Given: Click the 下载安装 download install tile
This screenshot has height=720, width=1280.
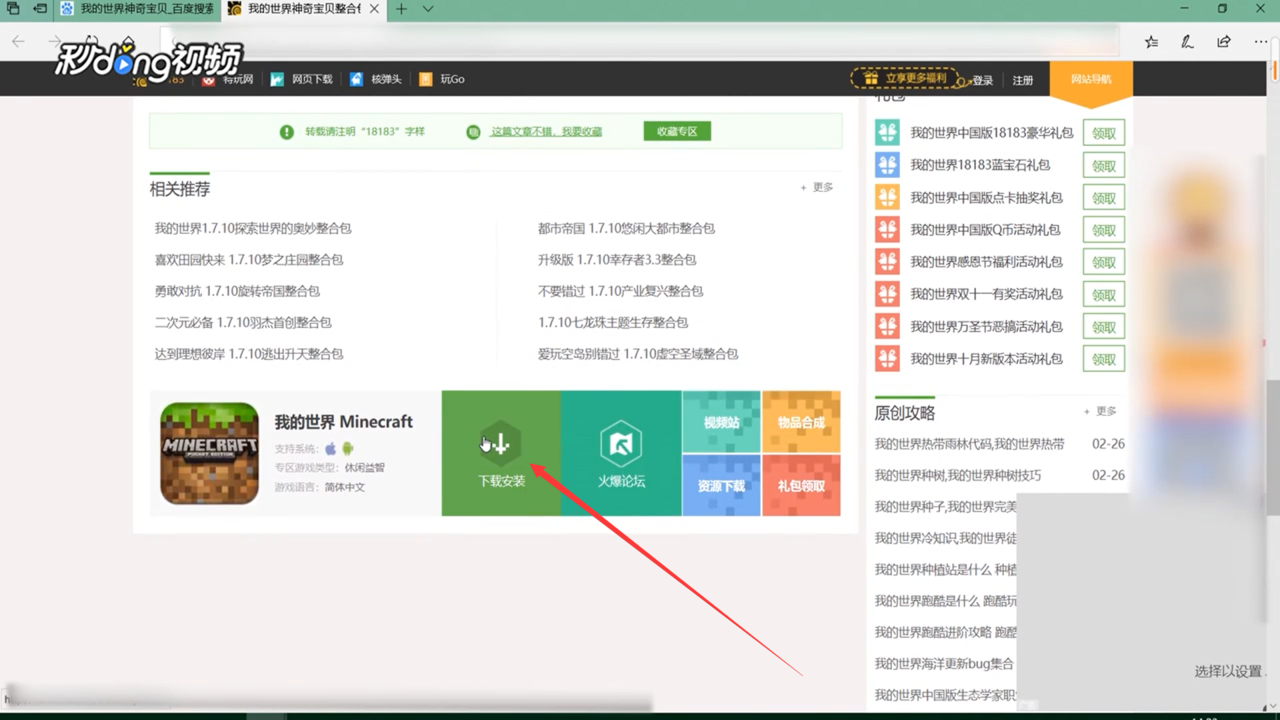Looking at the screenshot, I should click(x=501, y=453).
